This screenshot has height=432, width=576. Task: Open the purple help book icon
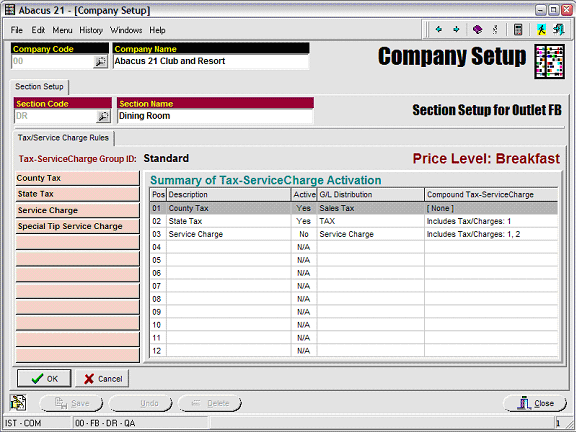point(477,29)
